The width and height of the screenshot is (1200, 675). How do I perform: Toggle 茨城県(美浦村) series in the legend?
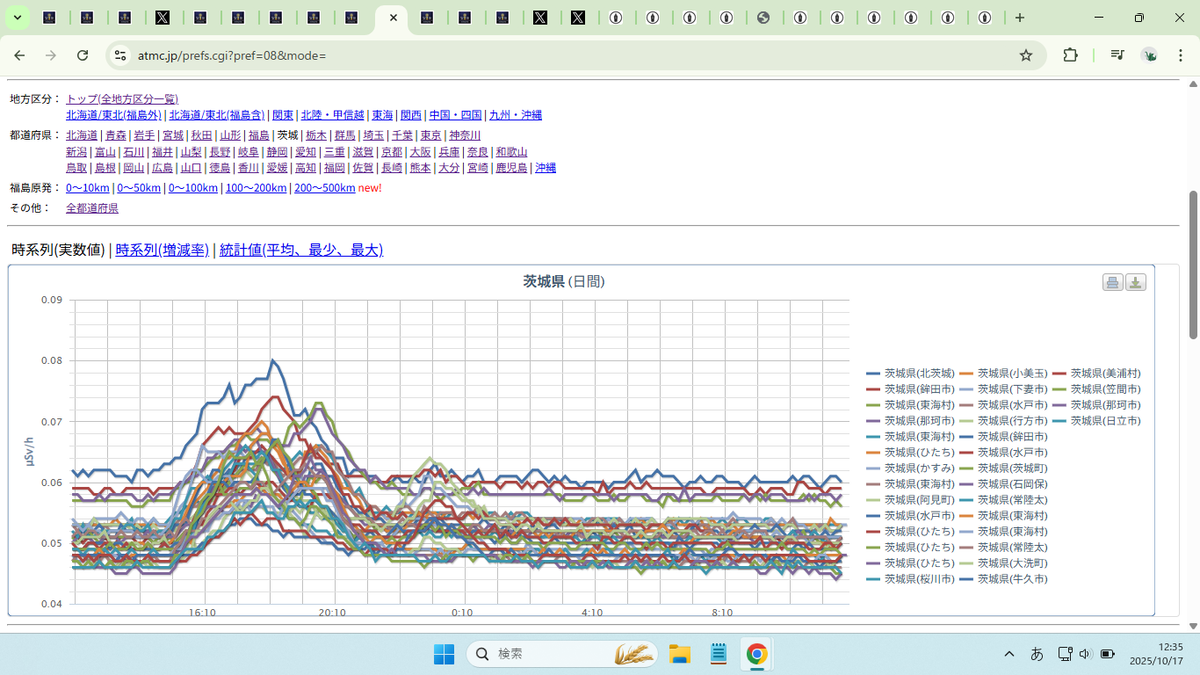(1105, 373)
